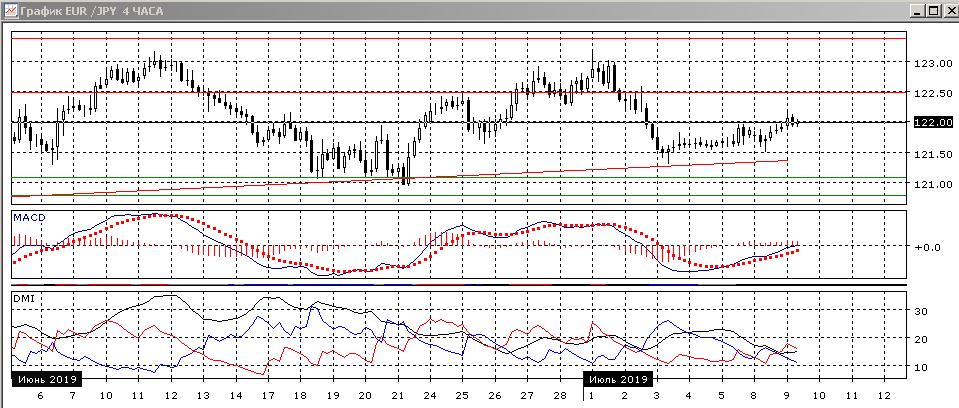Click the 122.50 price axis label
This screenshot has width=959, height=408.
(x=931, y=93)
